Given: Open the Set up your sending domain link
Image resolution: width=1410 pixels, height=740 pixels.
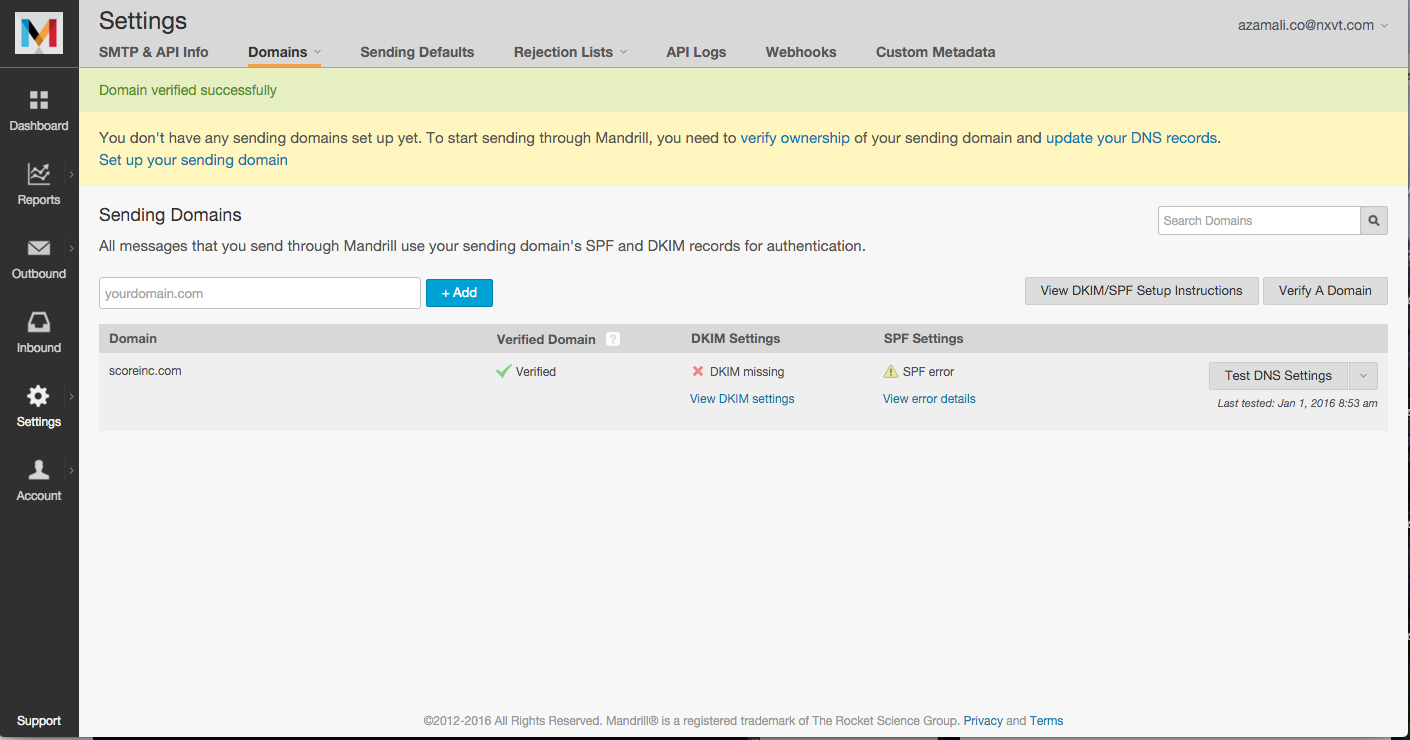Looking at the screenshot, I should (x=193, y=160).
